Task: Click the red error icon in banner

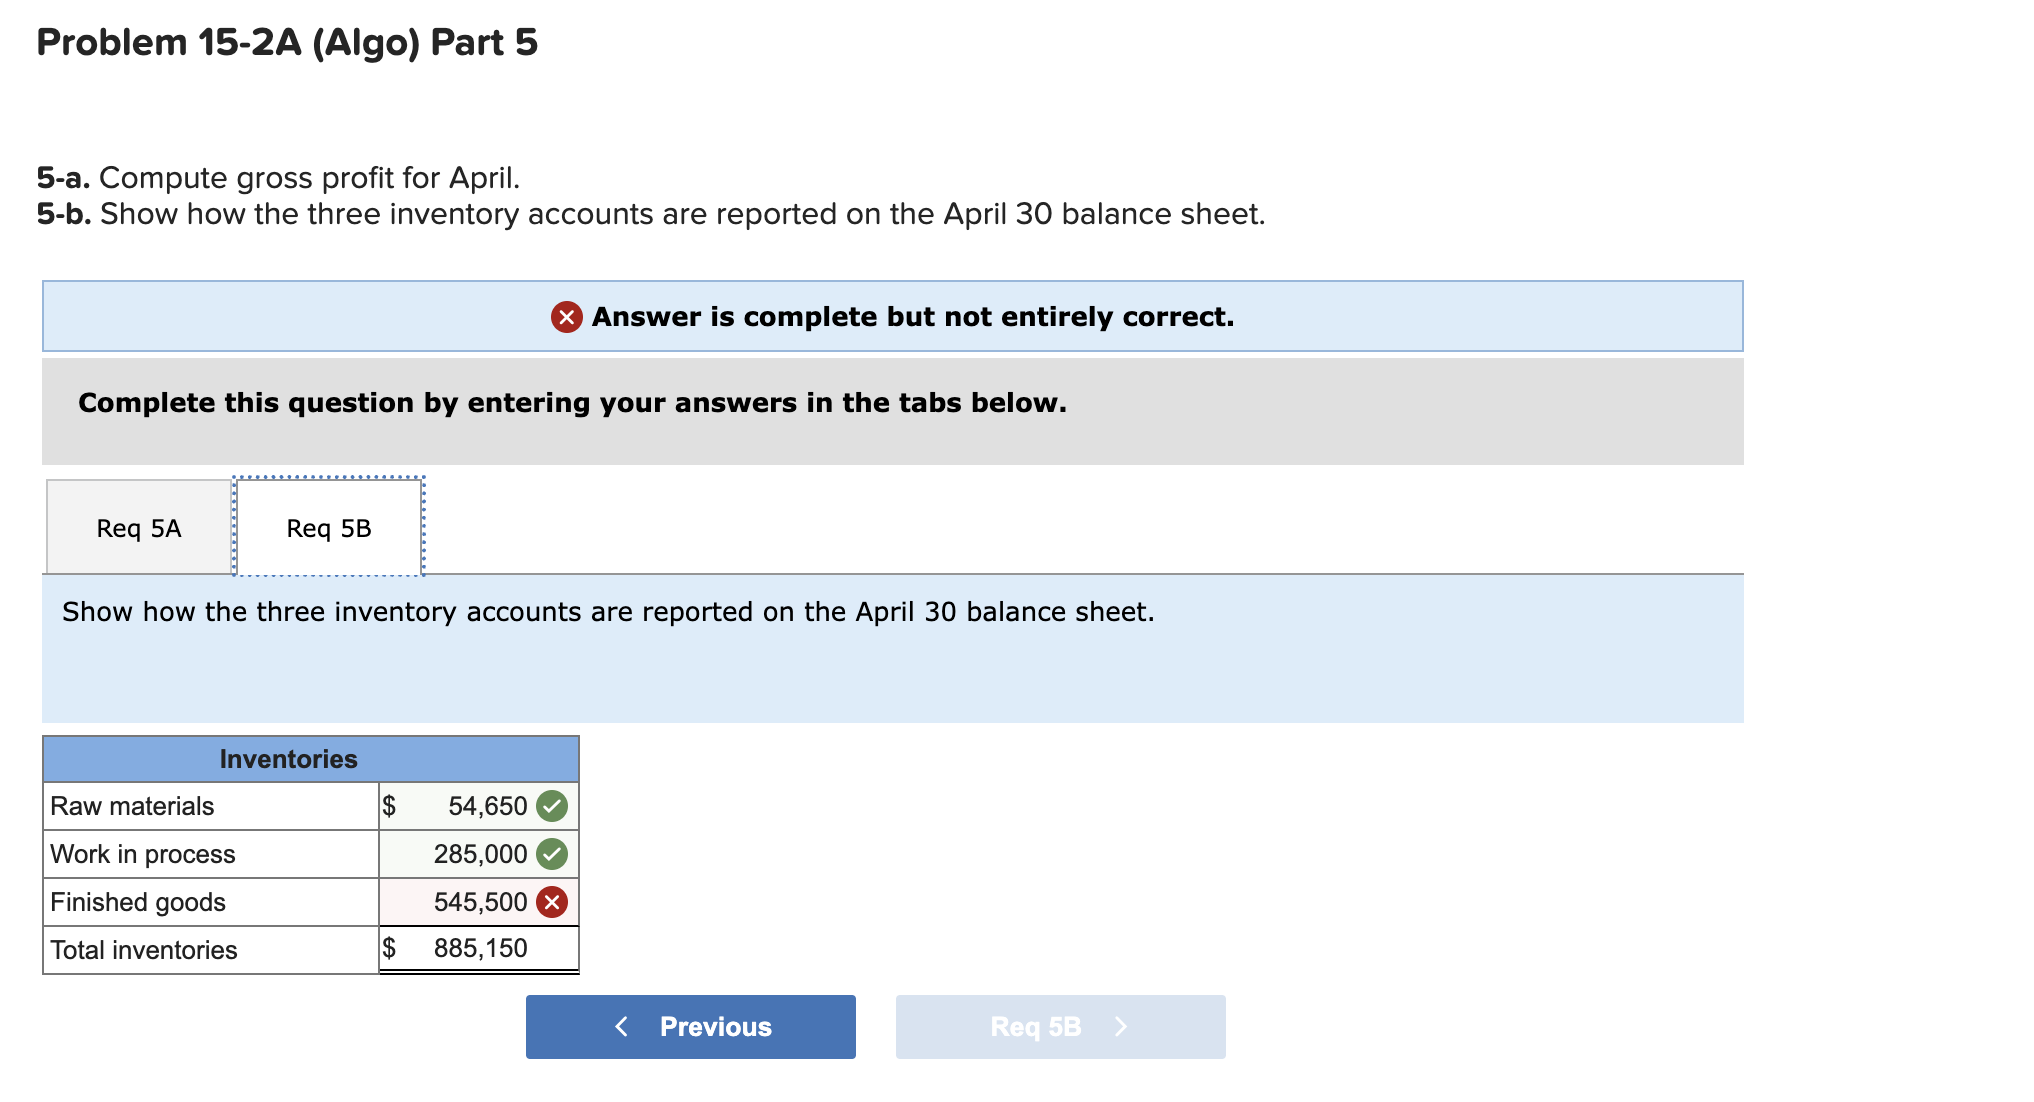Action: pyautogui.click(x=566, y=317)
